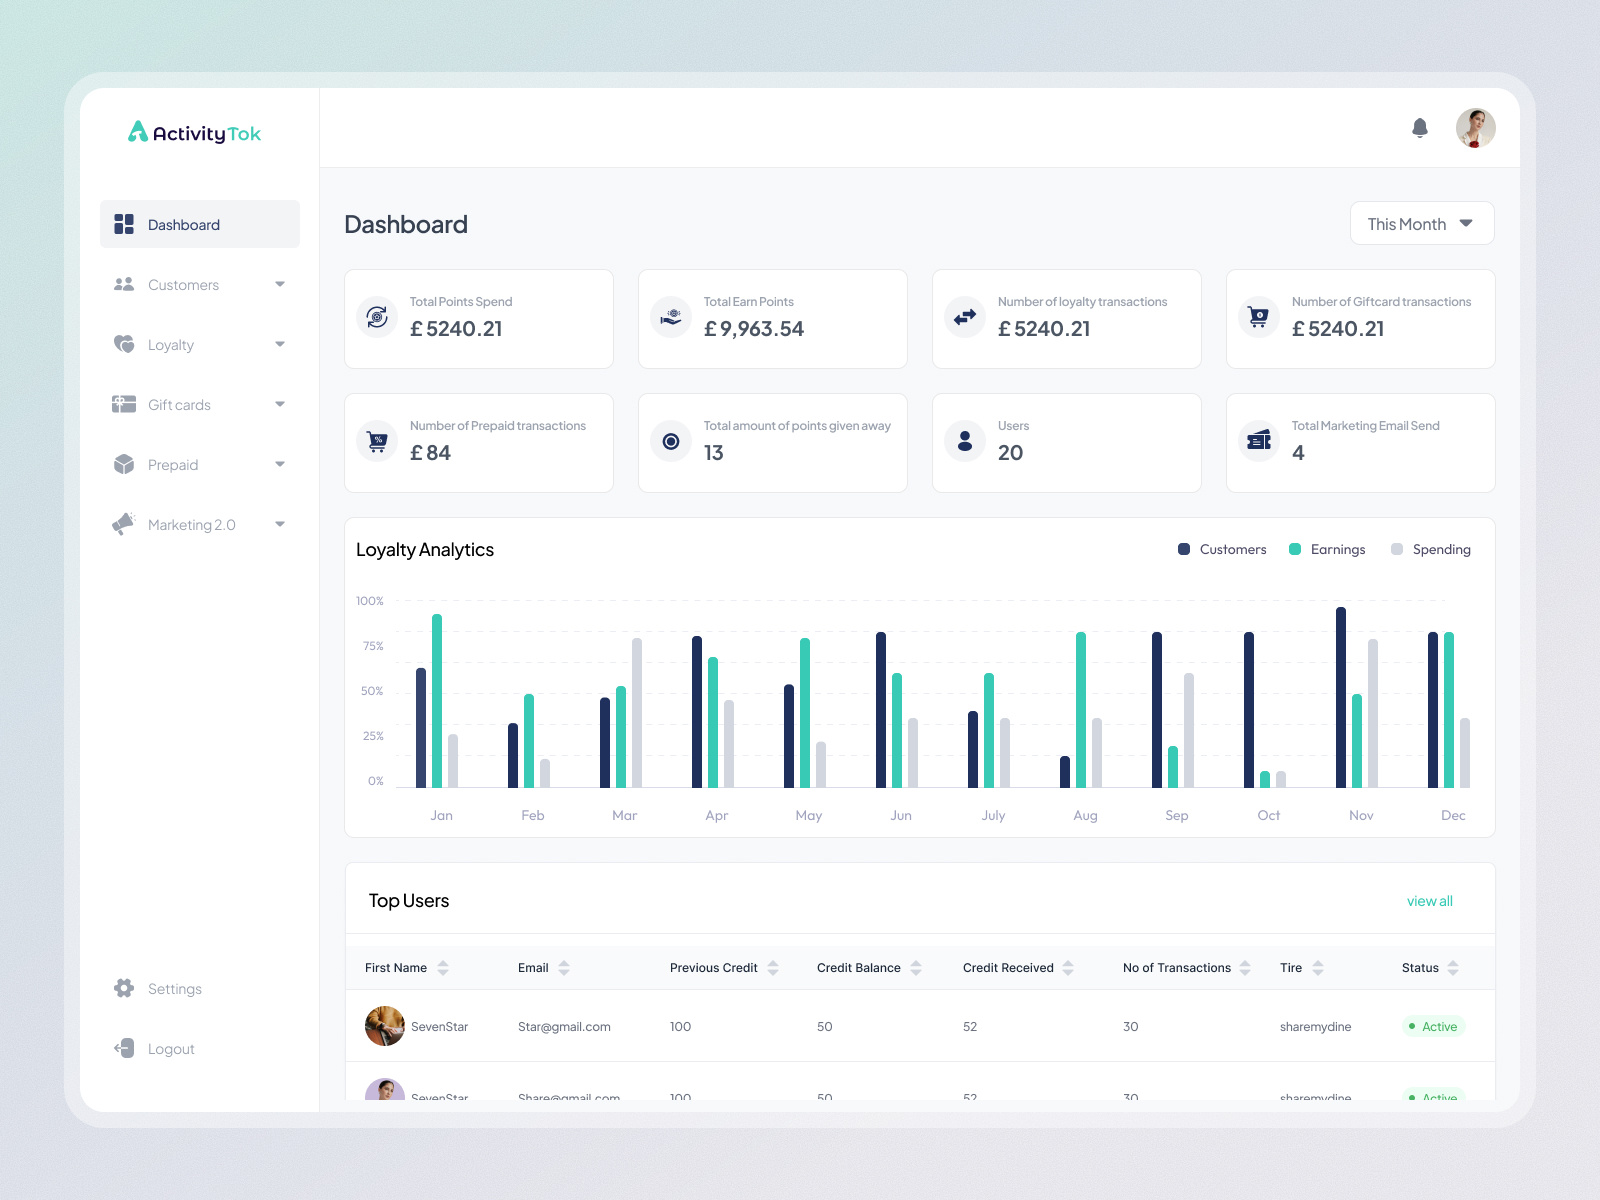Click the Loyalty heart icon
The height and width of the screenshot is (1200, 1600).
(124, 344)
